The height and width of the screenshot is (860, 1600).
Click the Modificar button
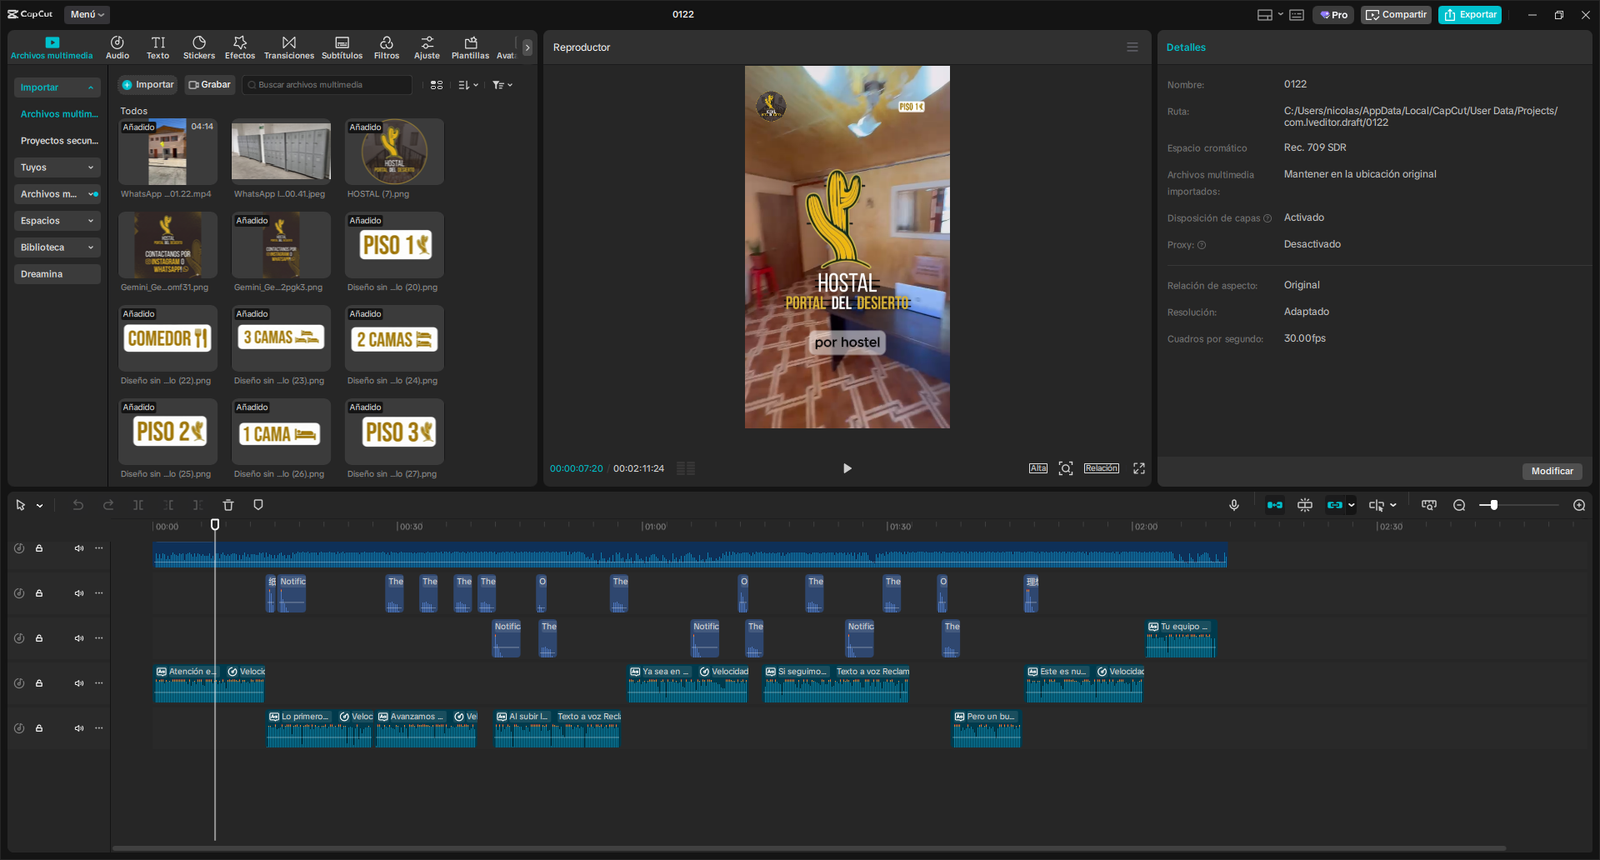pyautogui.click(x=1552, y=471)
